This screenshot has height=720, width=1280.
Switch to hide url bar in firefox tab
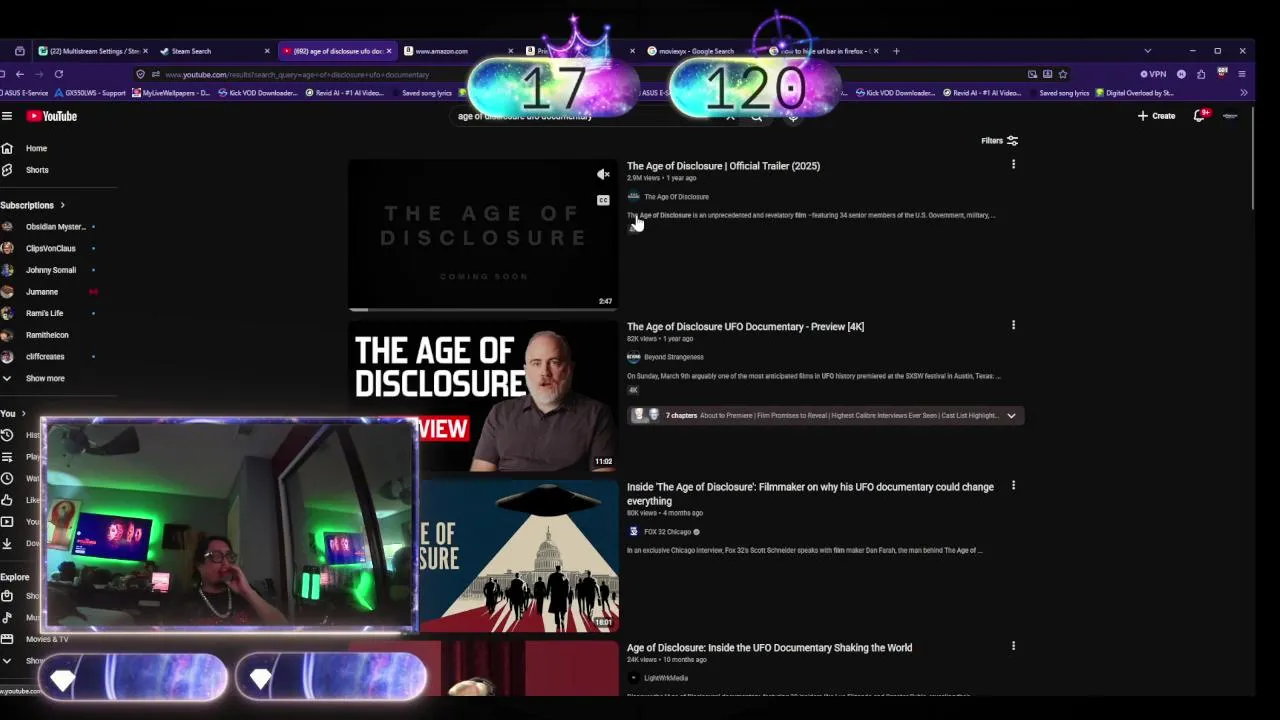click(825, 51)
